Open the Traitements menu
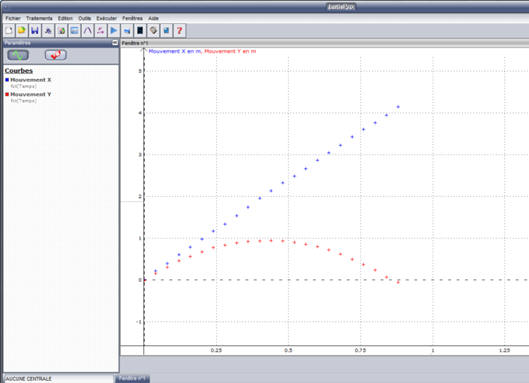Image resolution: width=529 pixels, height=383 pixels. pyautogui.click(x=39, y=18)
